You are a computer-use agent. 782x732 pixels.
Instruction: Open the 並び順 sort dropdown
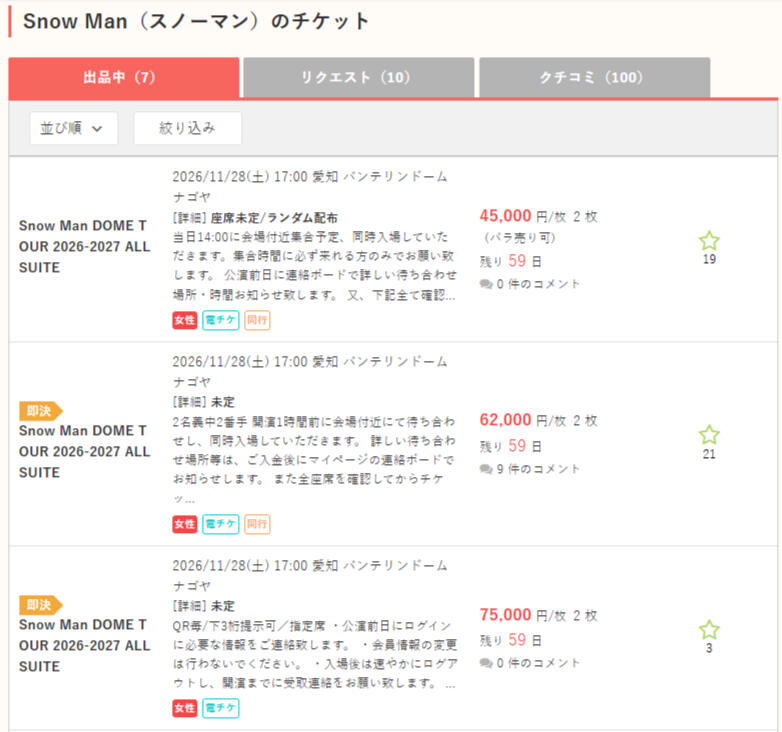[74, 128]
